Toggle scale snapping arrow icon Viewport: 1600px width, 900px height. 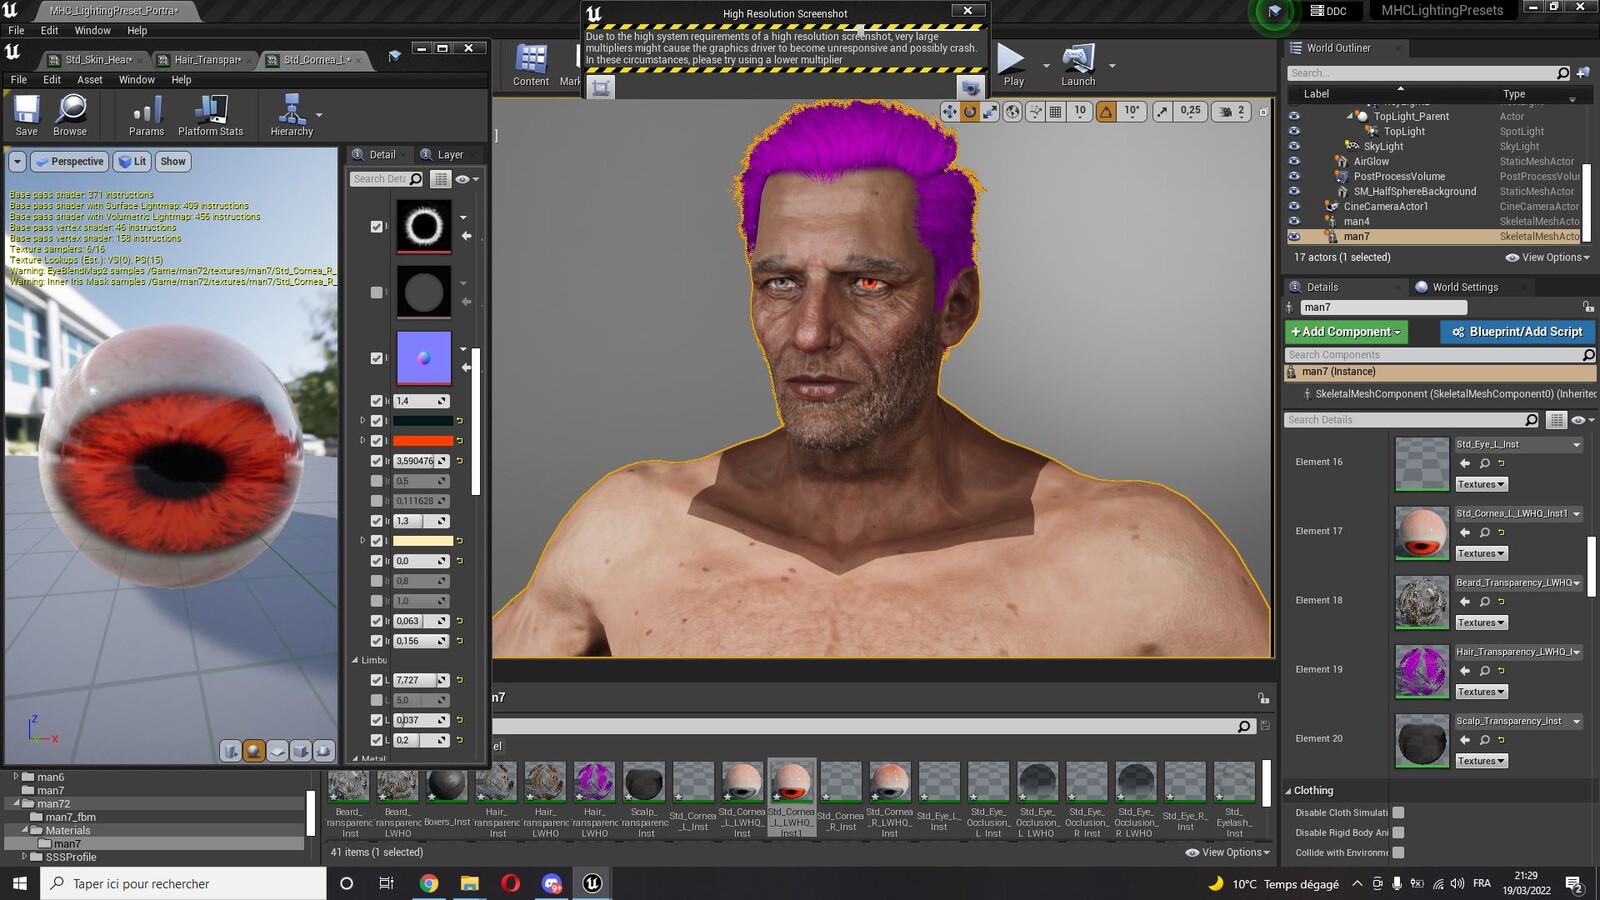click(1162, 112)
